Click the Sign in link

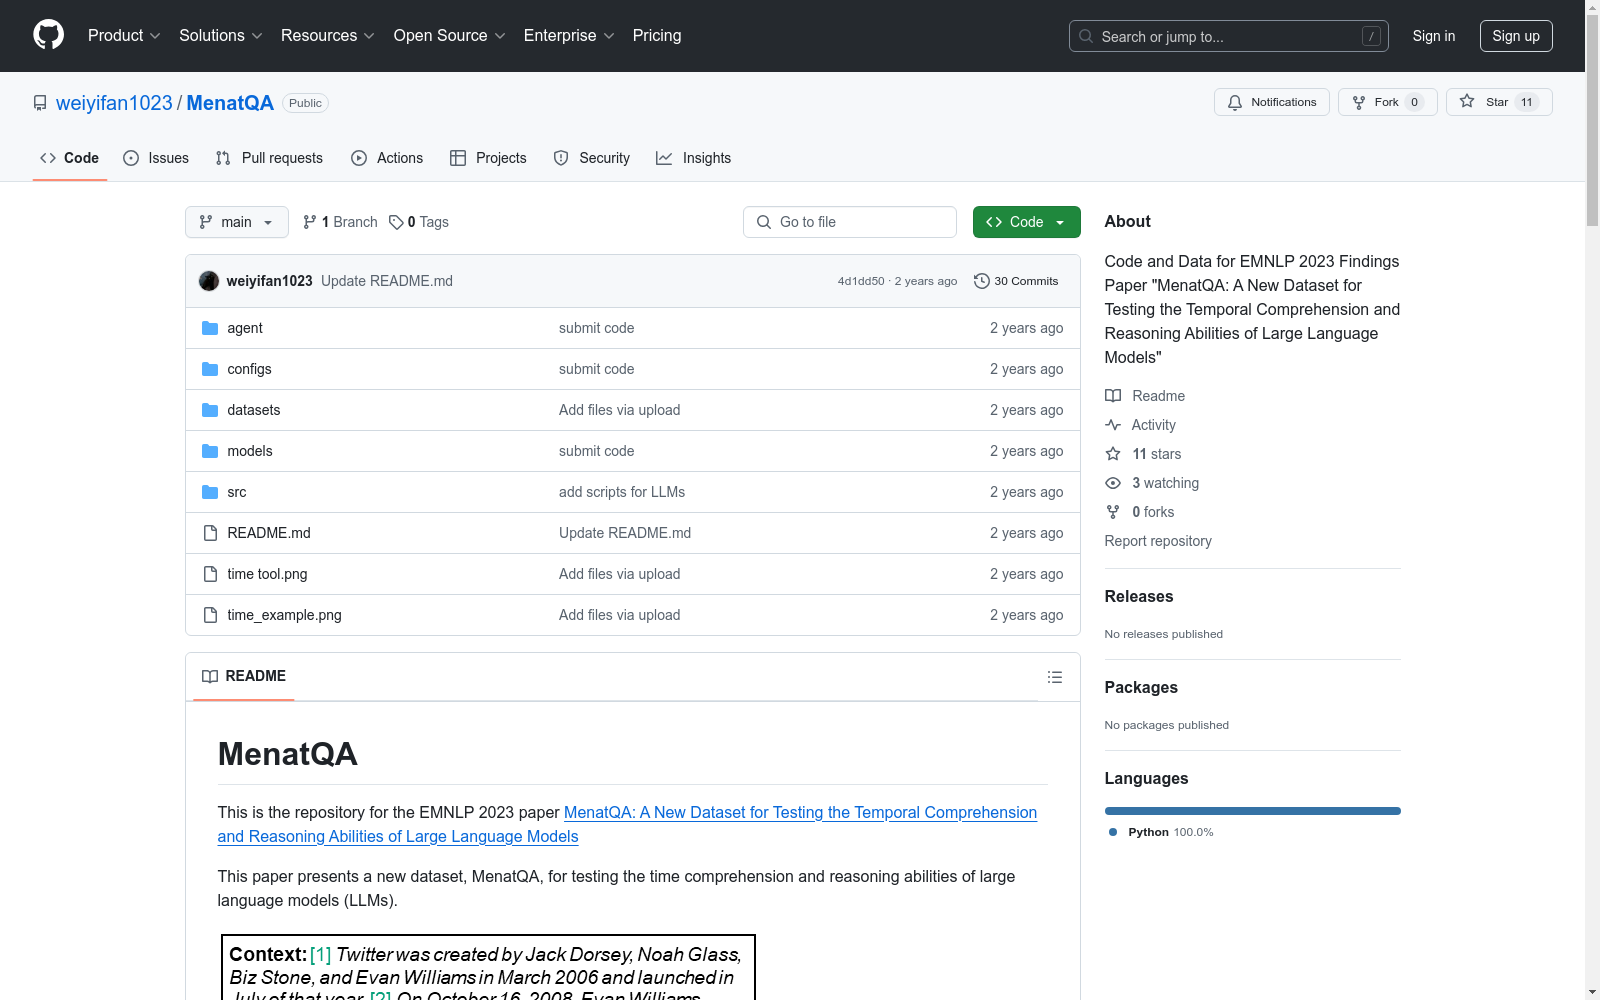[1434, 36]
